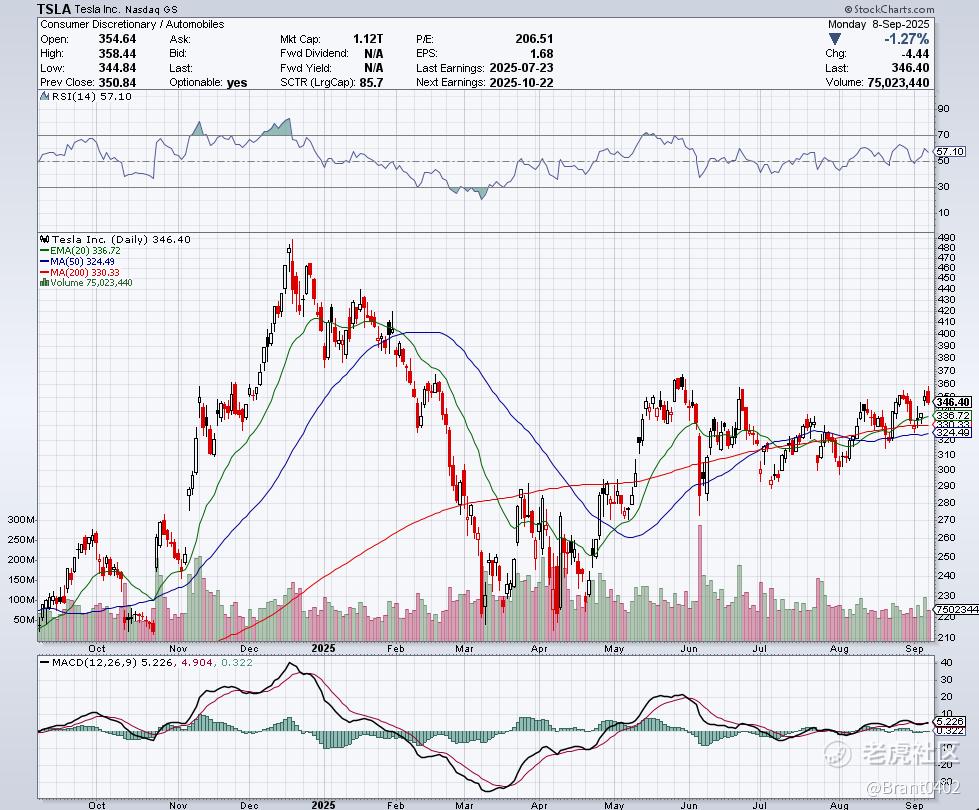This screenshot has height=810, width=979.
Task: Click the 300M label on the volume axis
Action: pyautogui.click(x=21, y=520)
